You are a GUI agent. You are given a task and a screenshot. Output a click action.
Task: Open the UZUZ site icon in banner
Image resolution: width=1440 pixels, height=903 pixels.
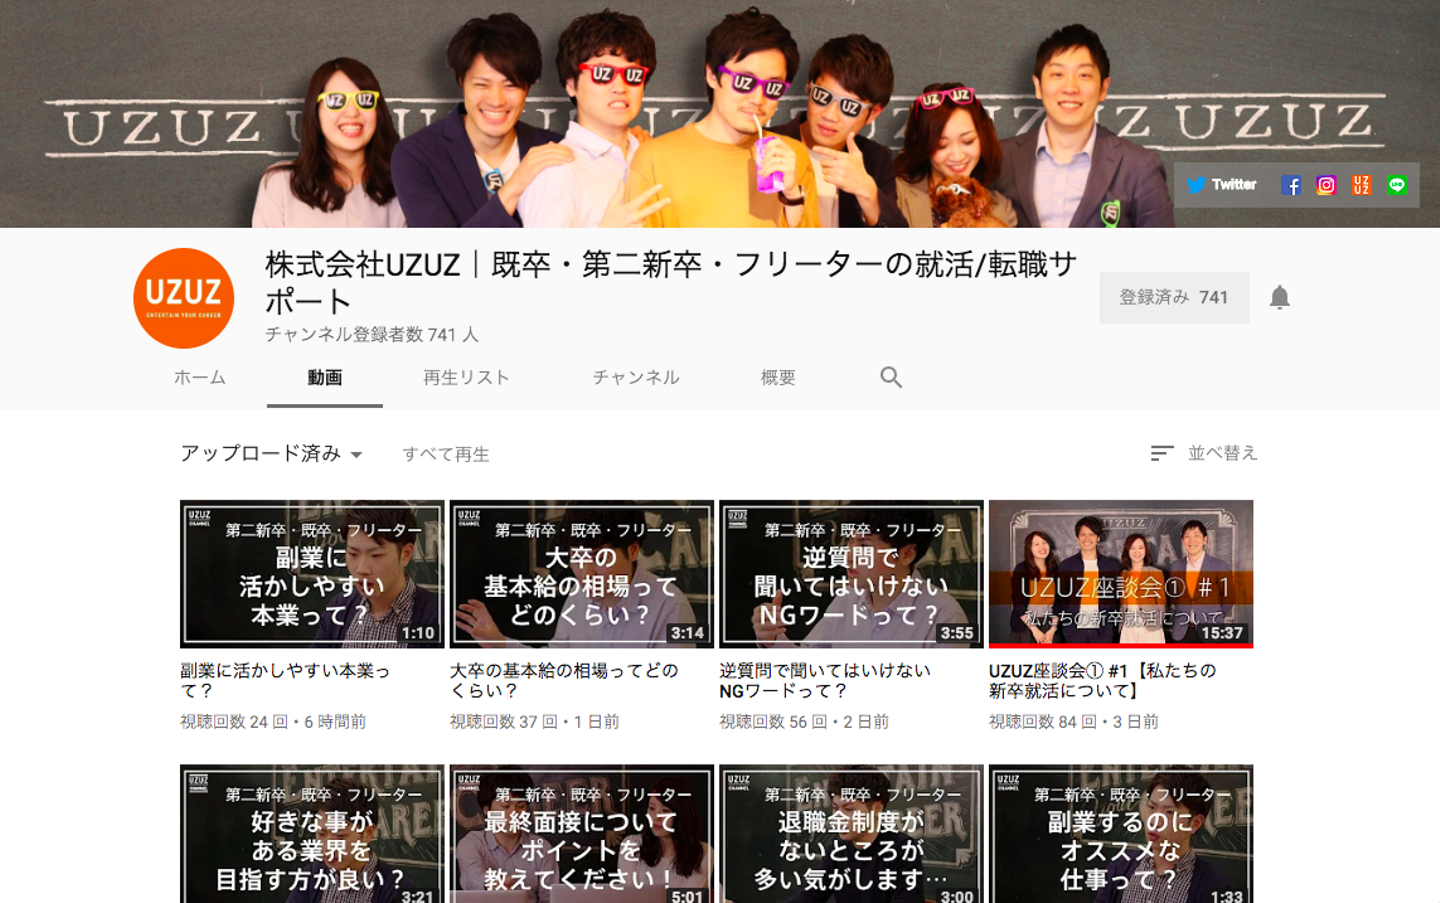click(x=1361, y=185)
